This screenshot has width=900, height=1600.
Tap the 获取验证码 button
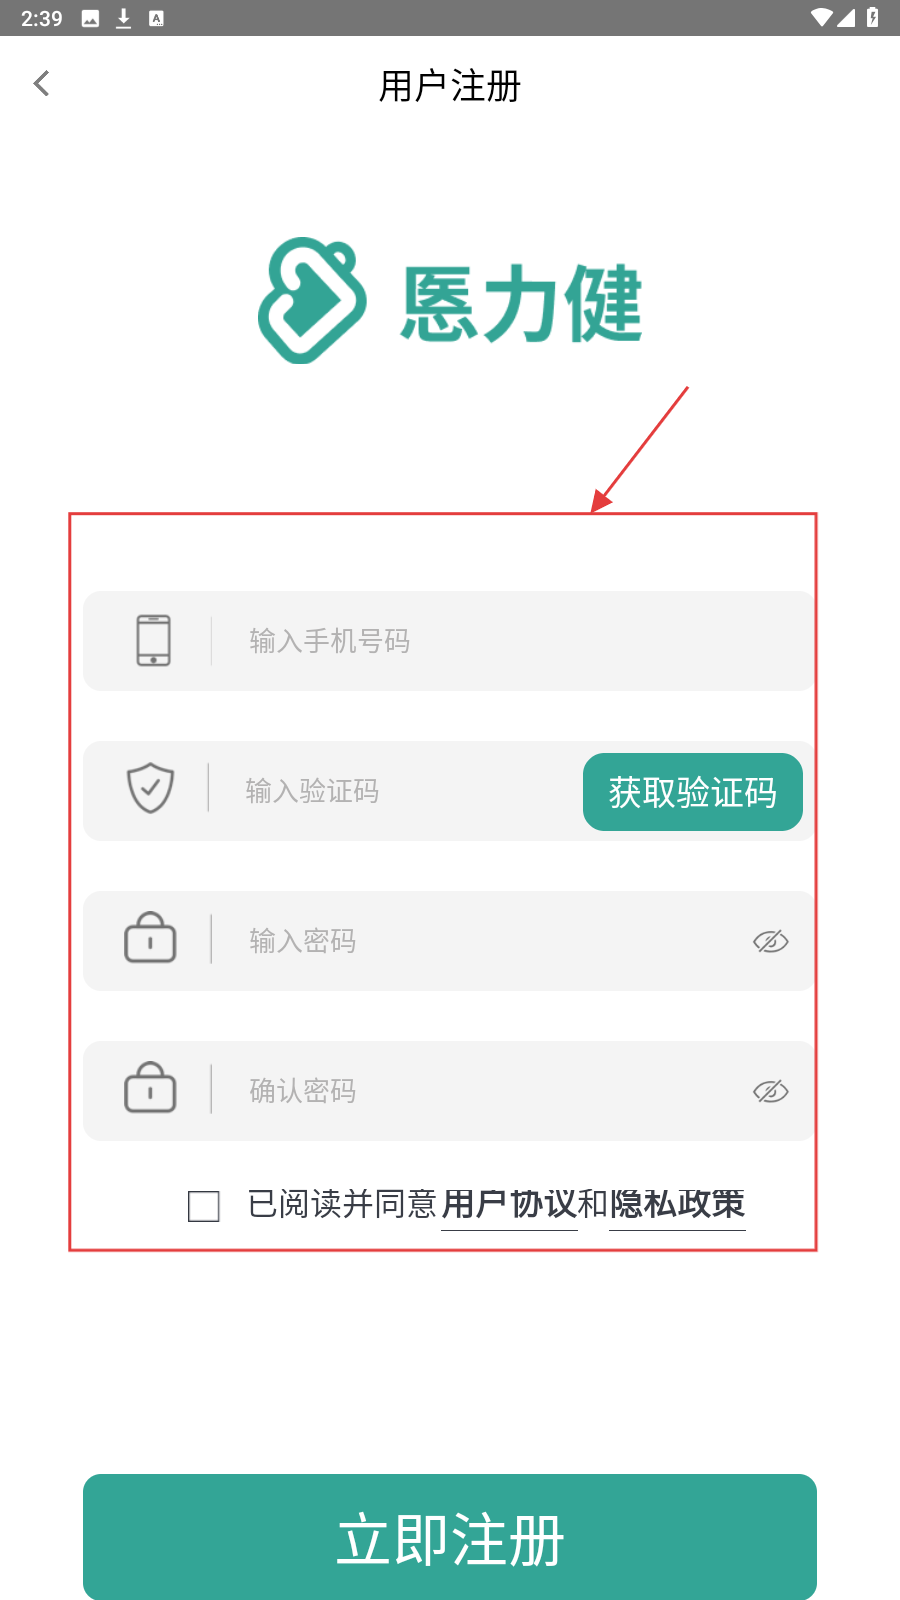pyautogui.click(x=693, y=792)
